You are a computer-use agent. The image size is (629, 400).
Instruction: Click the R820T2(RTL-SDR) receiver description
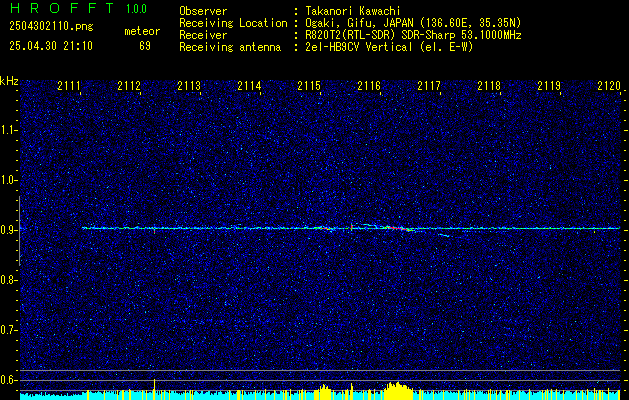413,35
